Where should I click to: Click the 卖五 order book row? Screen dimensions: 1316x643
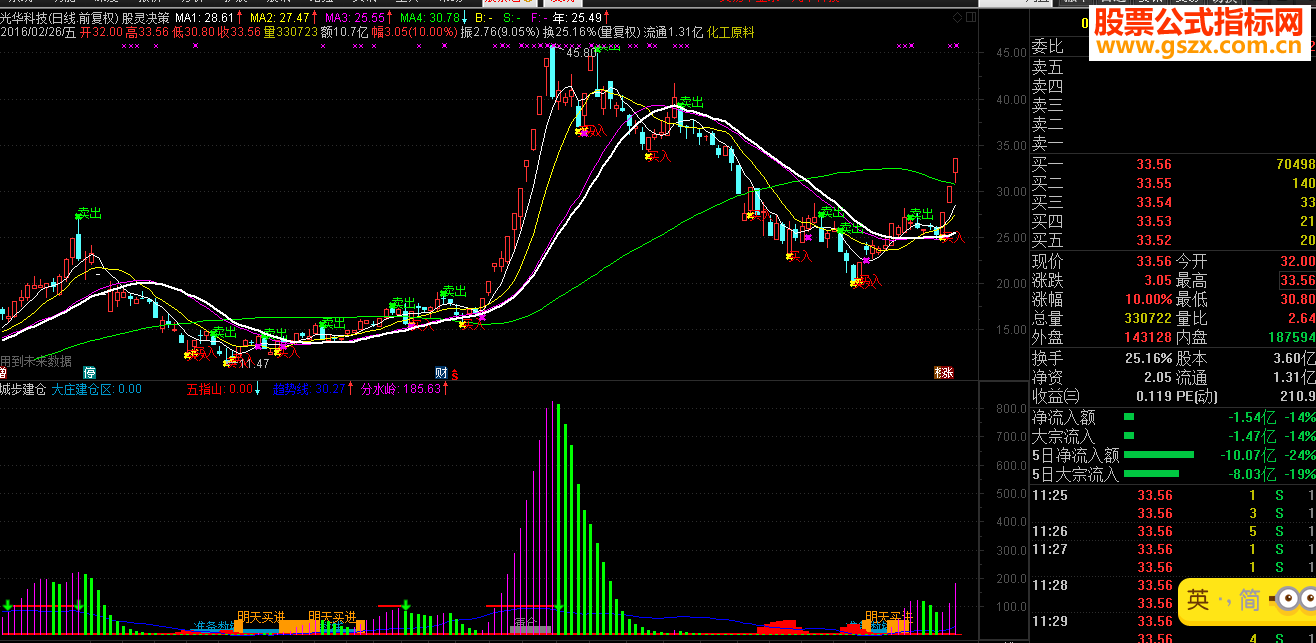click(1173, 67)
